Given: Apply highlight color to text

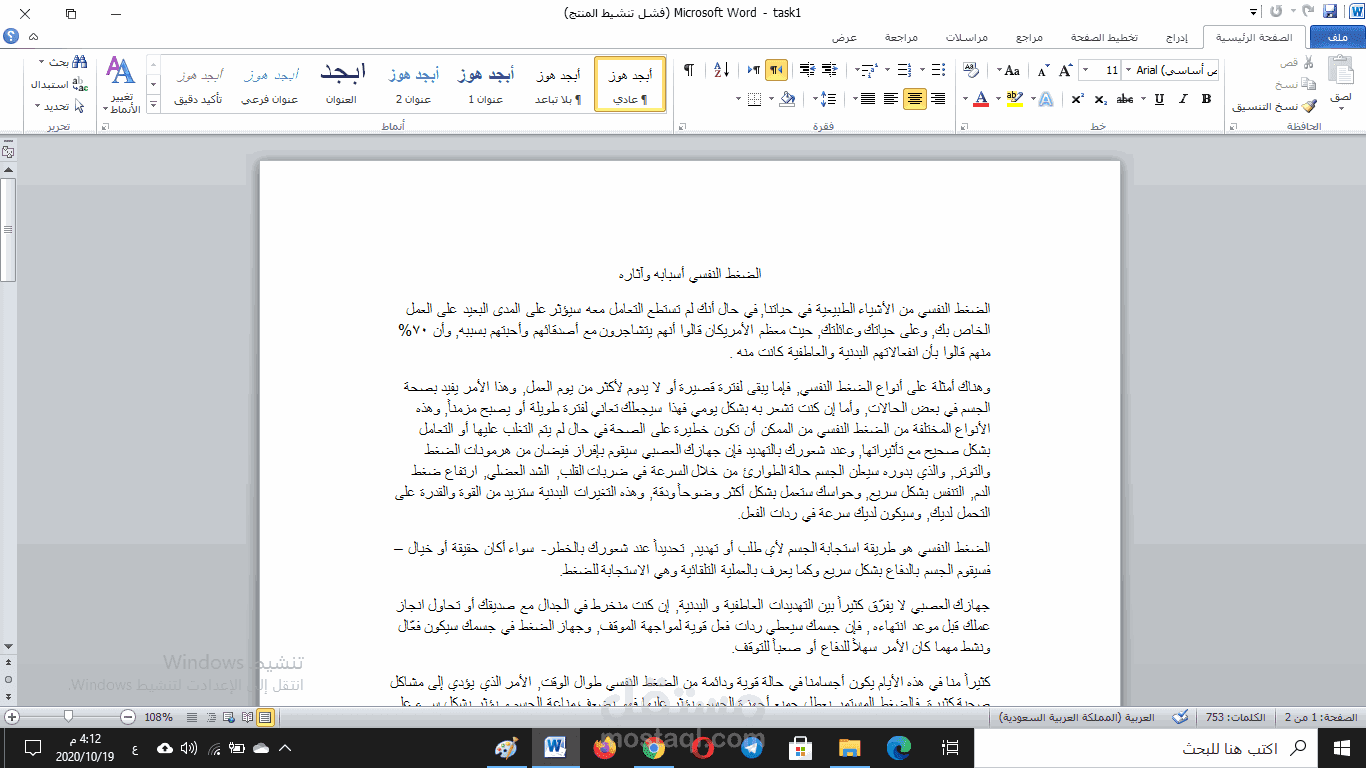Looking at the screenshot, I should (1013, 100).
